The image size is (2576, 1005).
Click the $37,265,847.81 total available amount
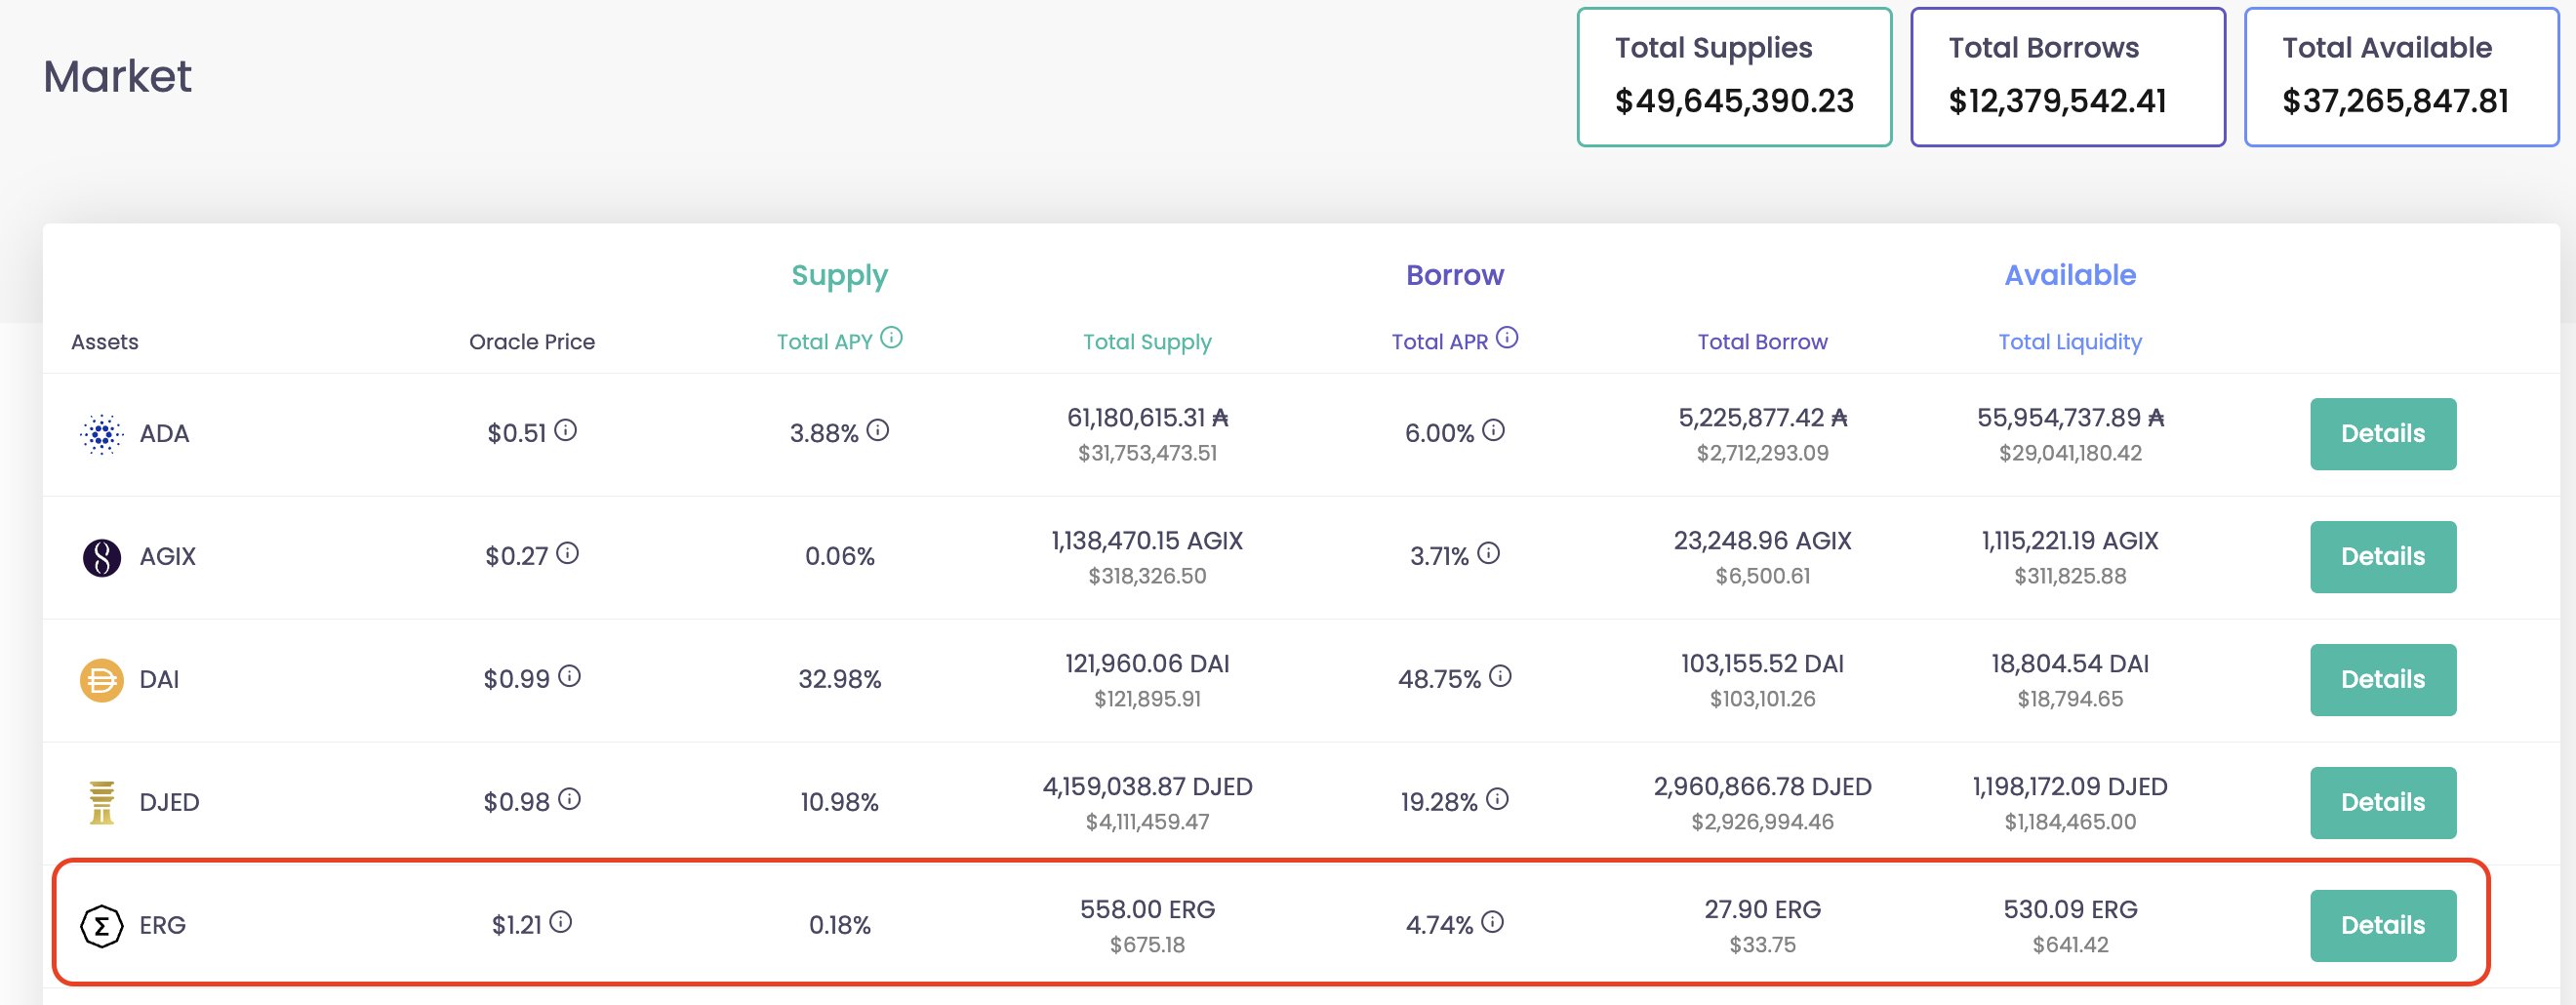click(x=2395, y=101)
